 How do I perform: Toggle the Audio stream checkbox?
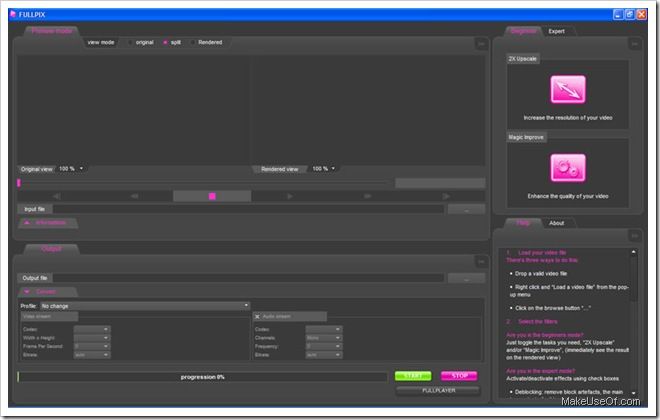click(257, 316)
